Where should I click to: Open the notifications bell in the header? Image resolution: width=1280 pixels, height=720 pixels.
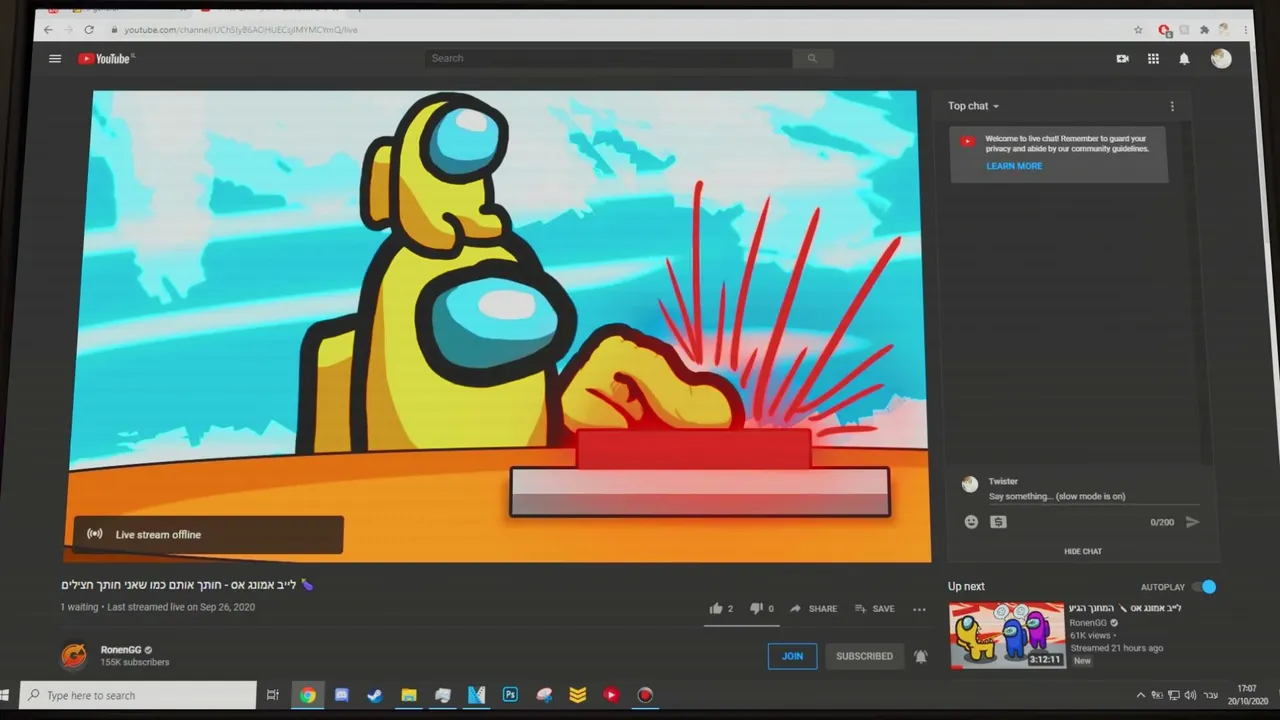(x=1184, y=59)
